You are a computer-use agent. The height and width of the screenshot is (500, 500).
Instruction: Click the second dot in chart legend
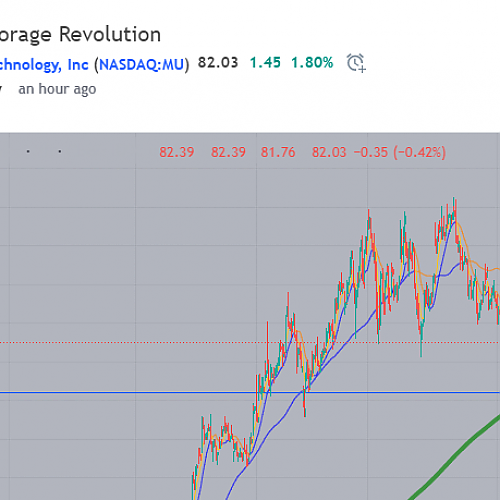(x=60, y=152)
